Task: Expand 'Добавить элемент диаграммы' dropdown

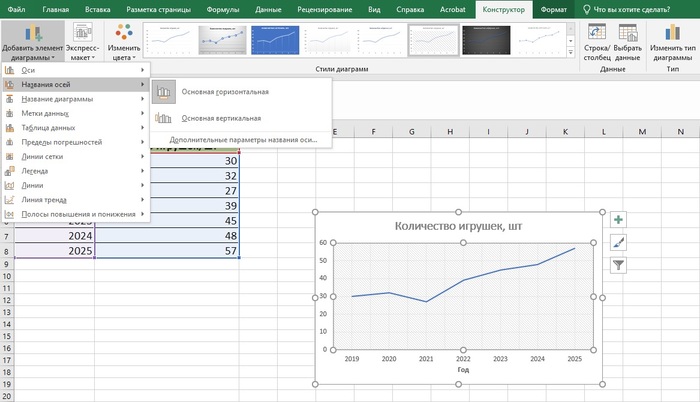Action: click(x=33, y=40)
